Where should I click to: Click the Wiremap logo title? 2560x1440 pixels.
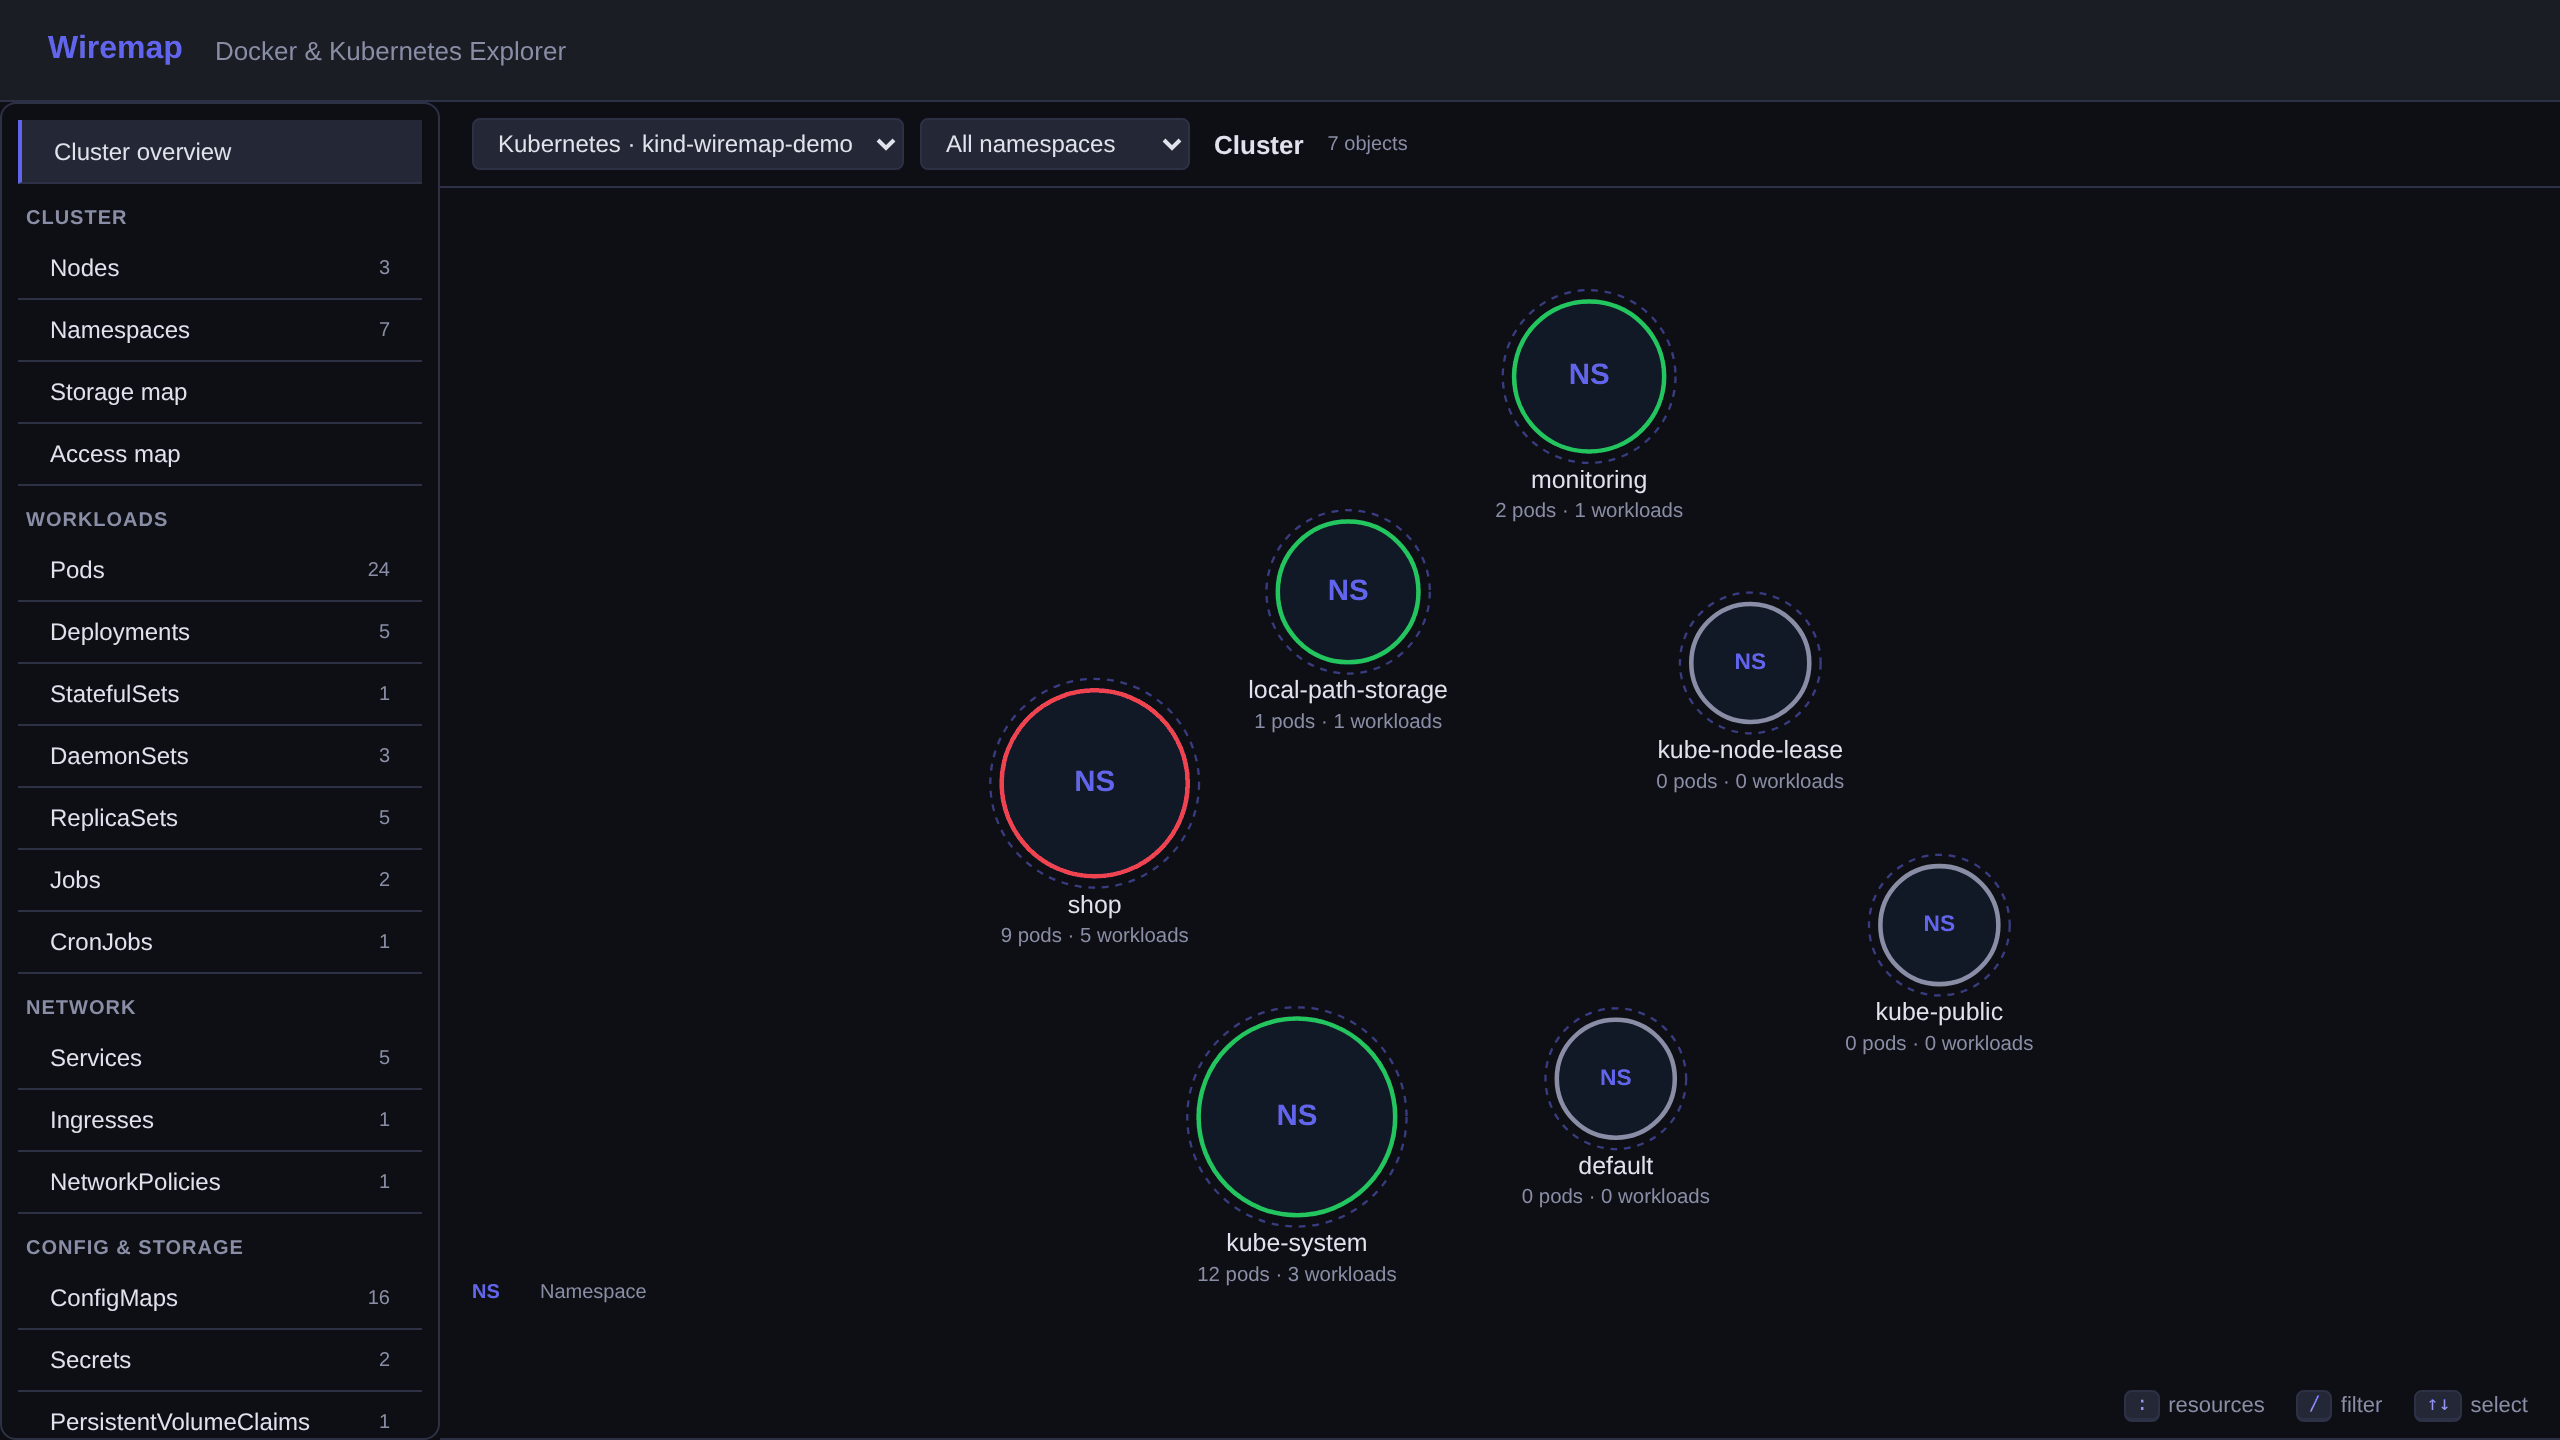pos(115,47)
